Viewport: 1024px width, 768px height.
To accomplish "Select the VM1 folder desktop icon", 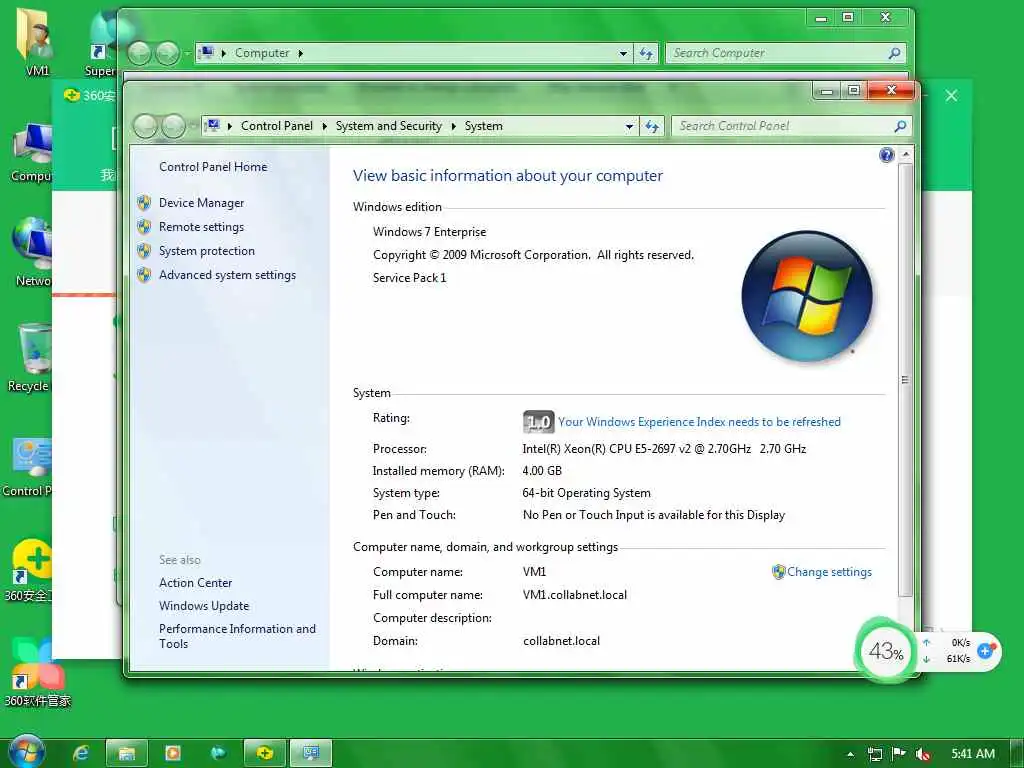I will point(37,42).
